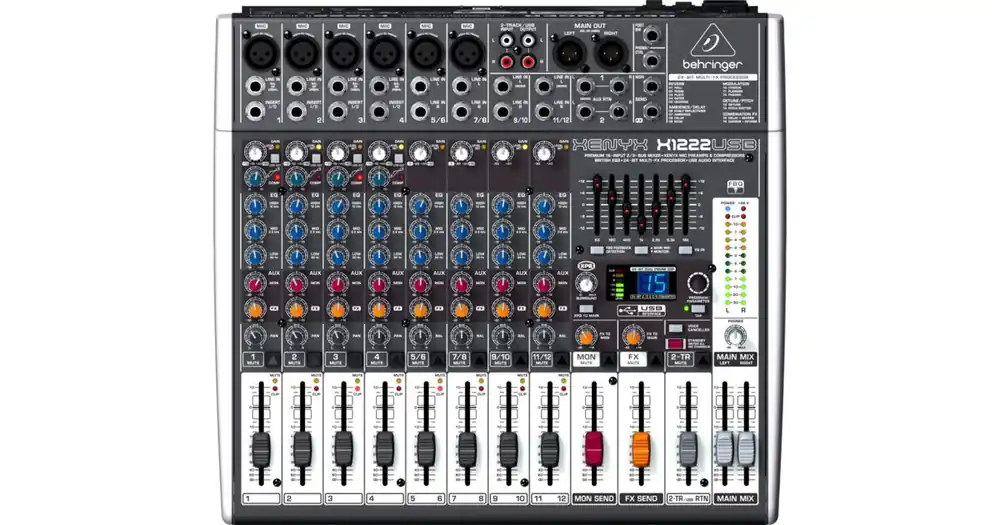The width and height of the screenshot is (1000, 525).
Task: Click the channel 7/8 orange FX knob
Action: point(461,310)
